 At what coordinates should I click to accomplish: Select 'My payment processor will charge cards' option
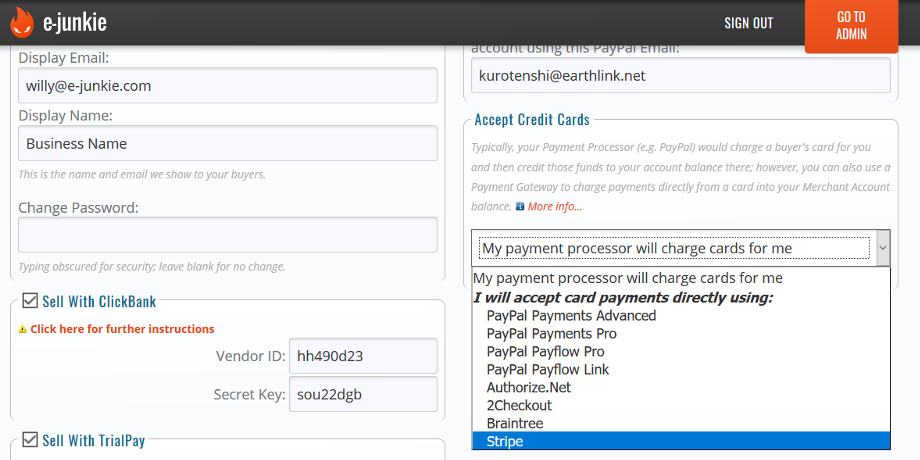coord(628,278)
